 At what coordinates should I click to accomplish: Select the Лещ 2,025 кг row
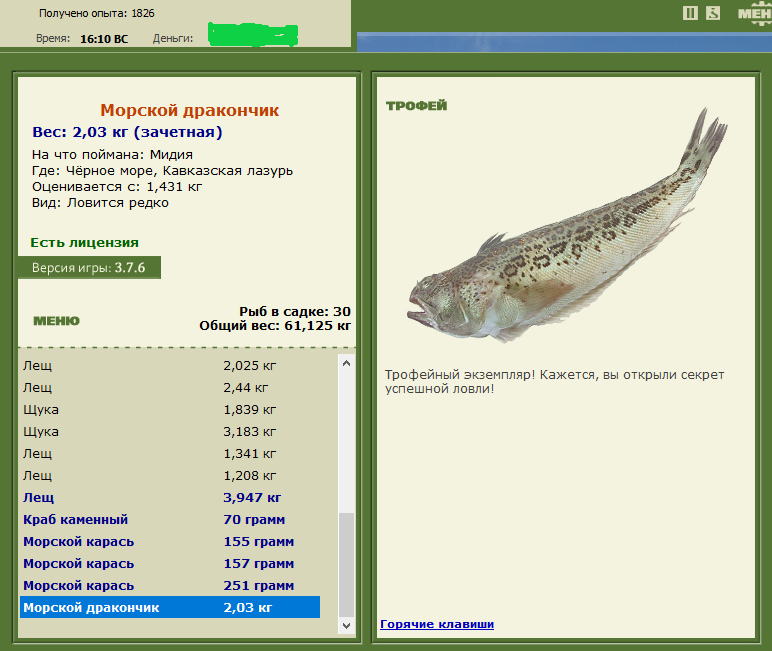tap(170, 365)
